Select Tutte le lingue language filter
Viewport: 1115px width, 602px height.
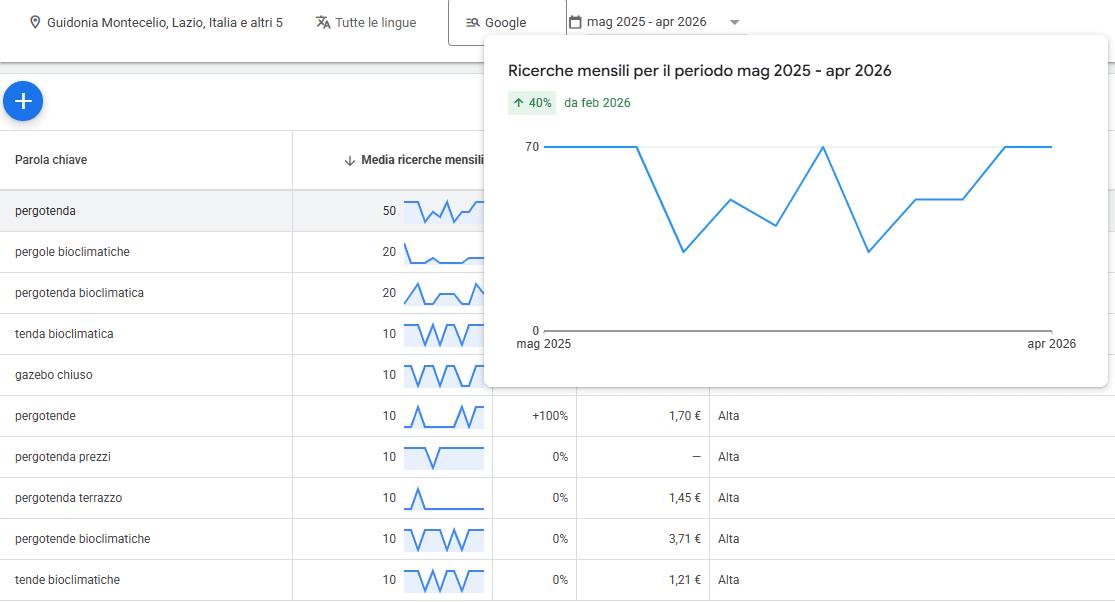375,23
